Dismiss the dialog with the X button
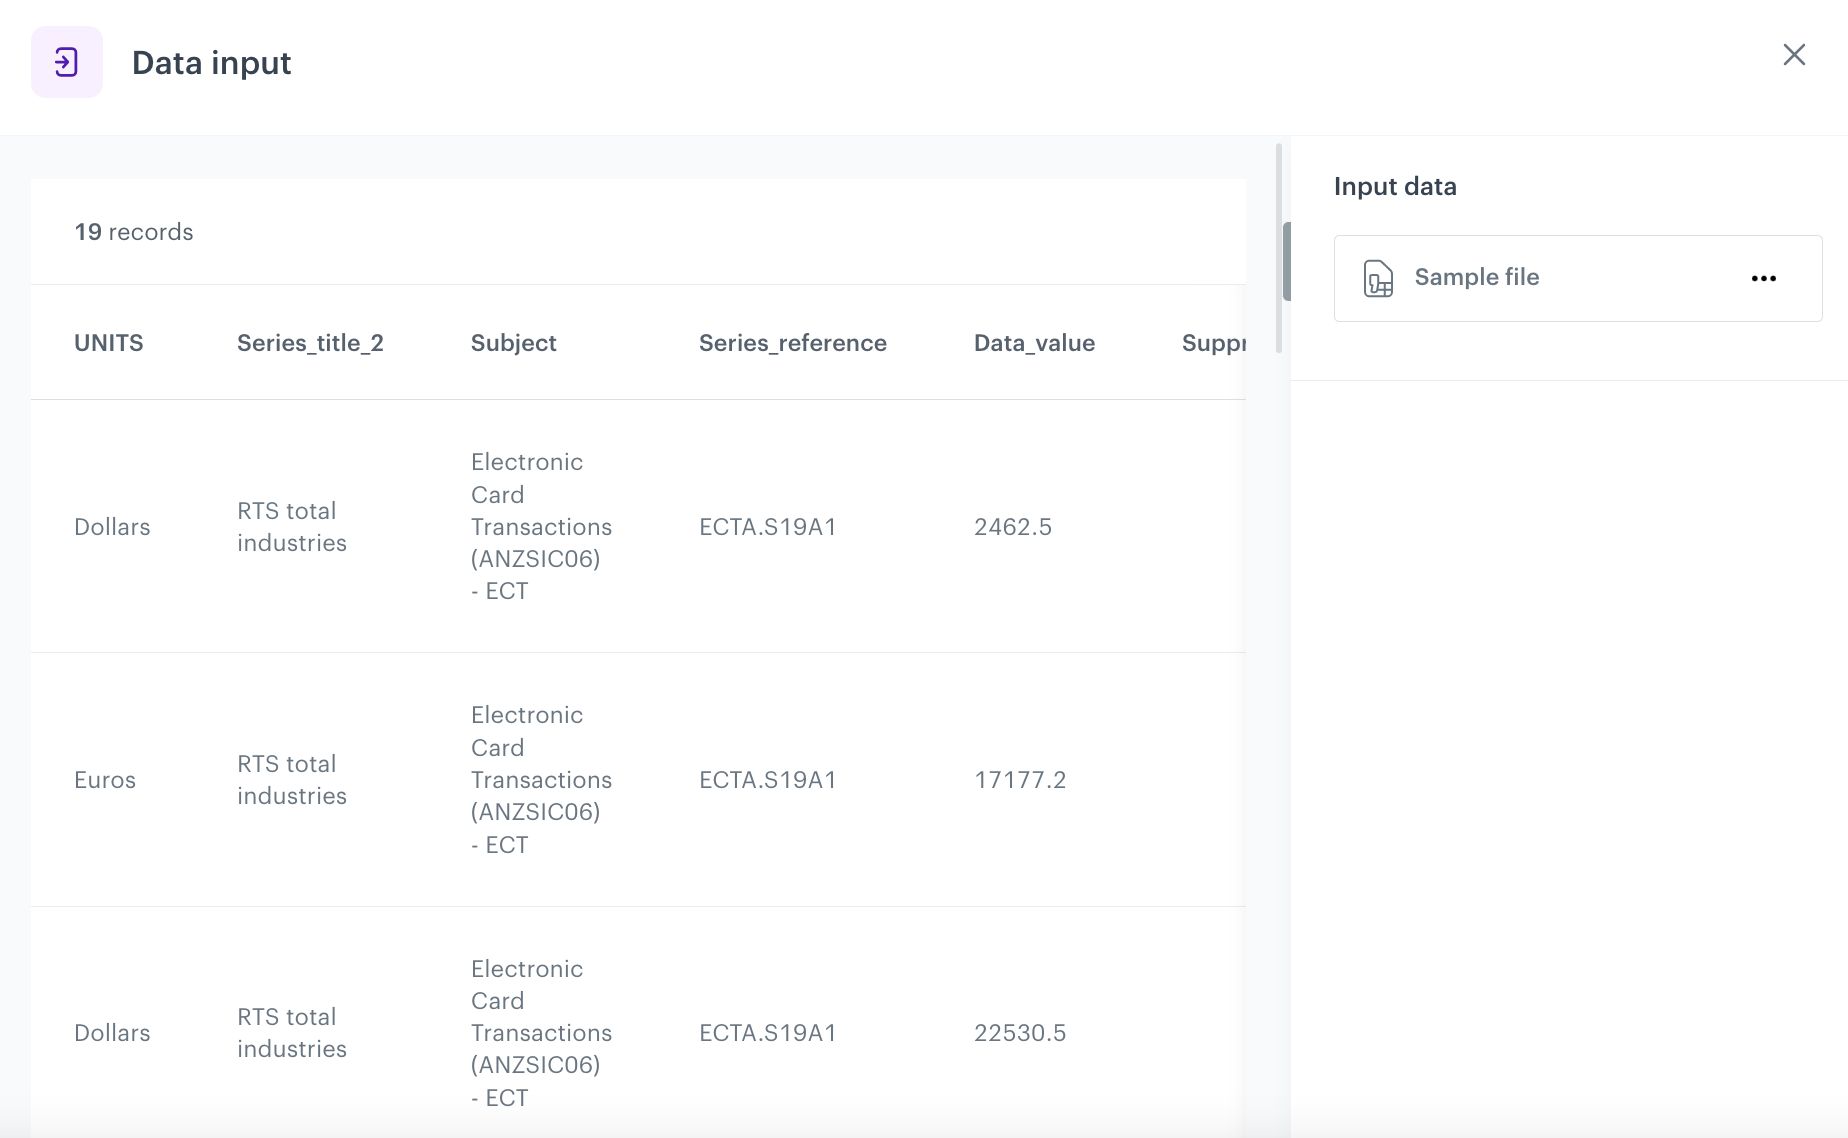This screenshot has width=1848, height=1138. click(1794, 55)
